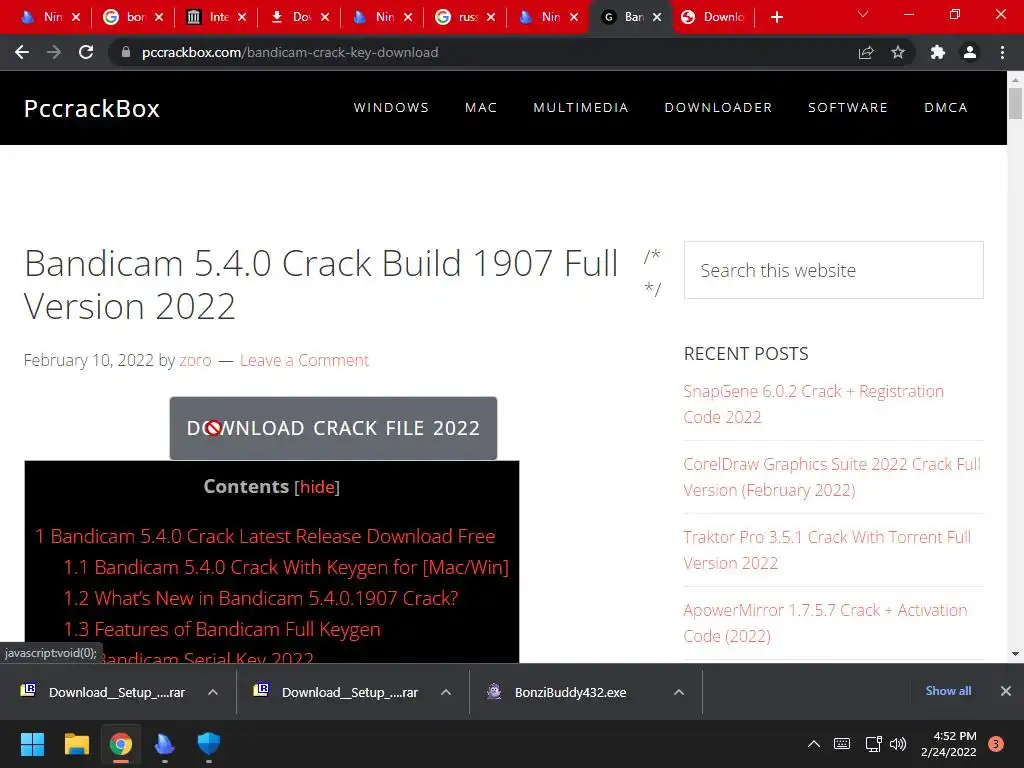Open the MAC nav menu
This screenshot has height=768, width=1024.
click(481, 108)
